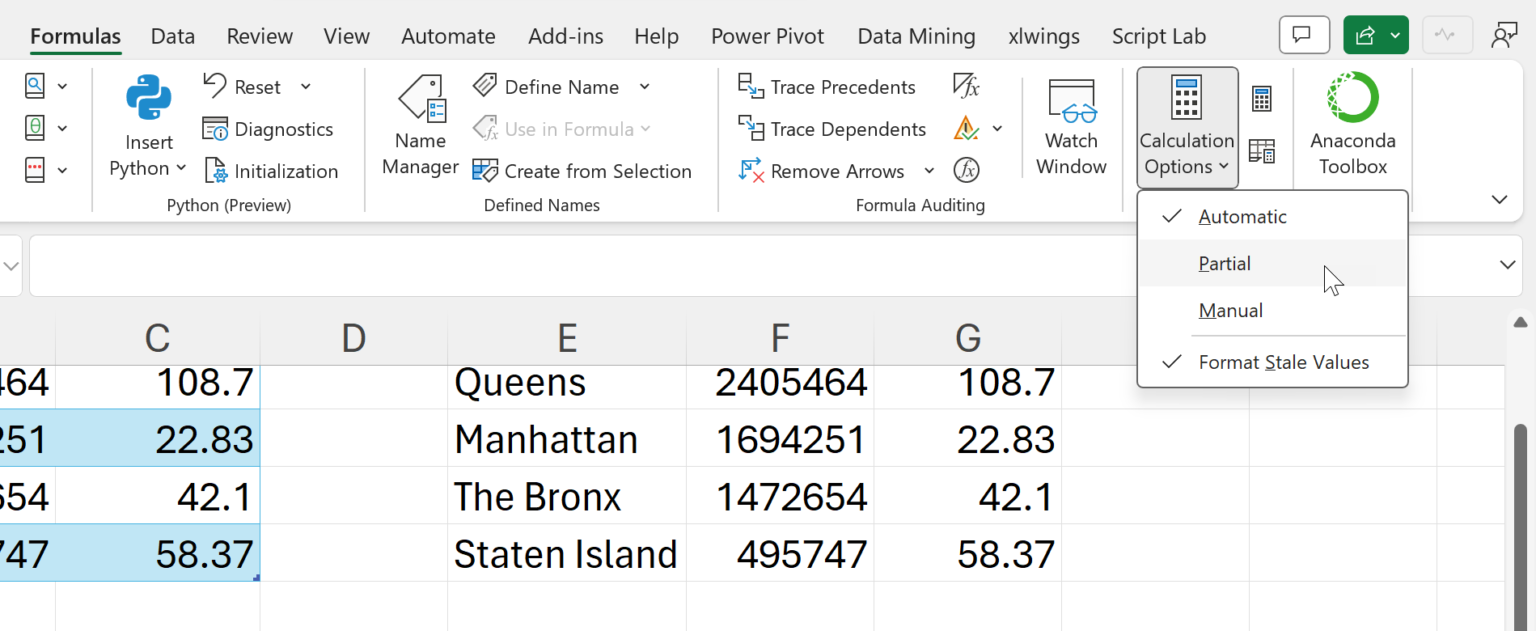Viewport: 1536px width, 631px height.
Task: Click the Calculate Now calculator icon
Action: (1262, 99)
